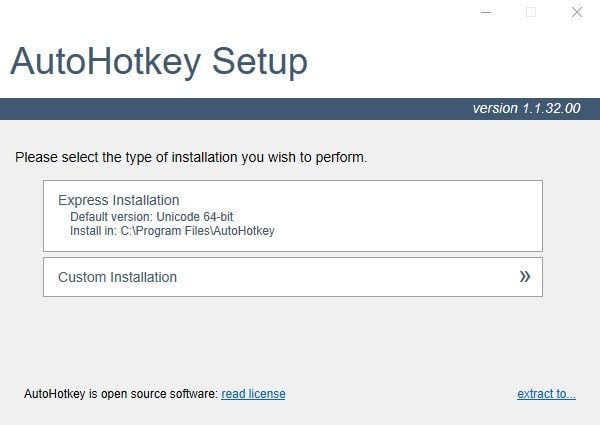Screen dimensions: 600x425
Task: Choose Express Installation option
Action: (293, 216)
